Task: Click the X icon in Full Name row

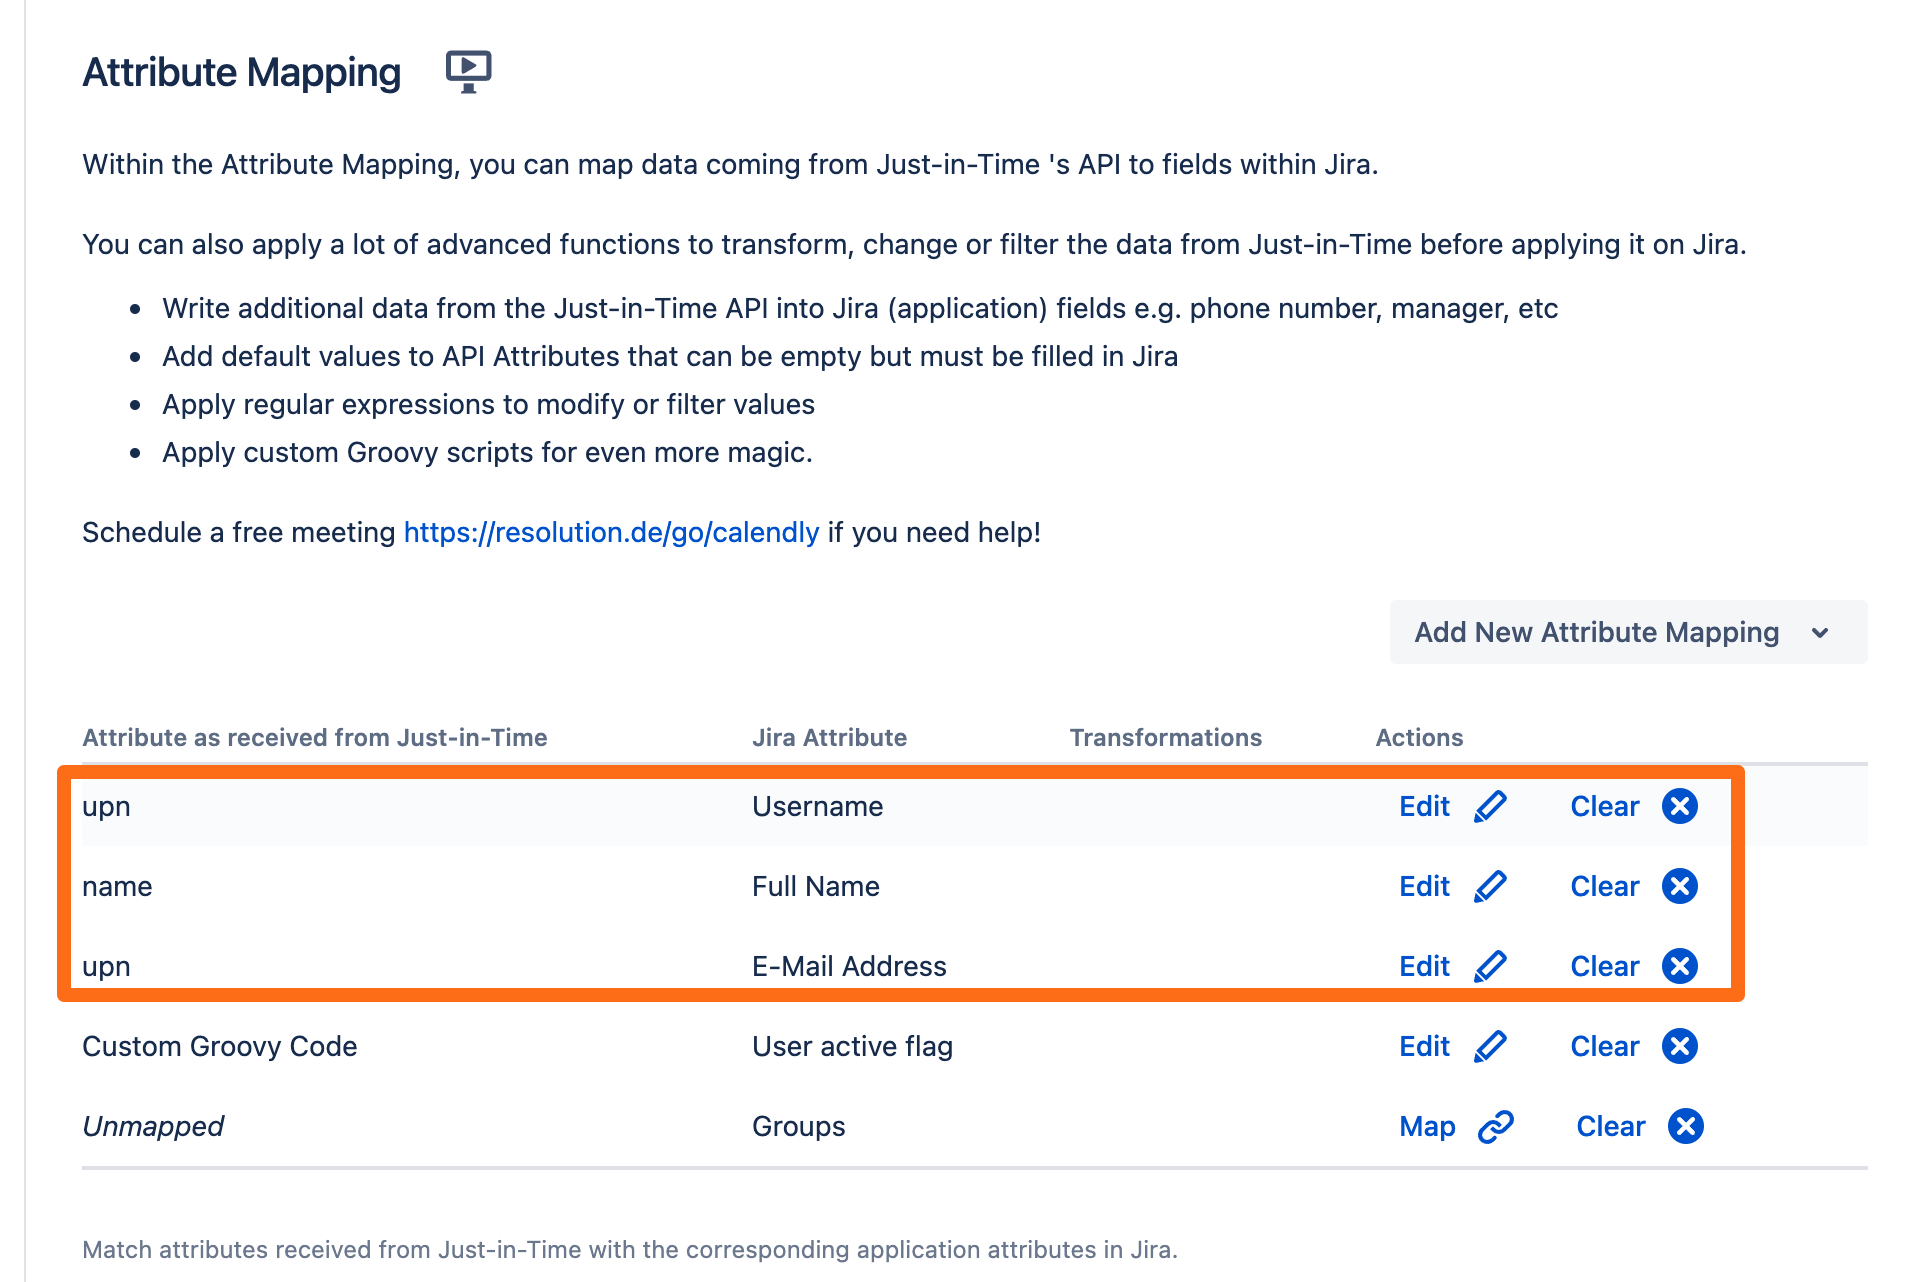Action: click(x=1680, y=886)
